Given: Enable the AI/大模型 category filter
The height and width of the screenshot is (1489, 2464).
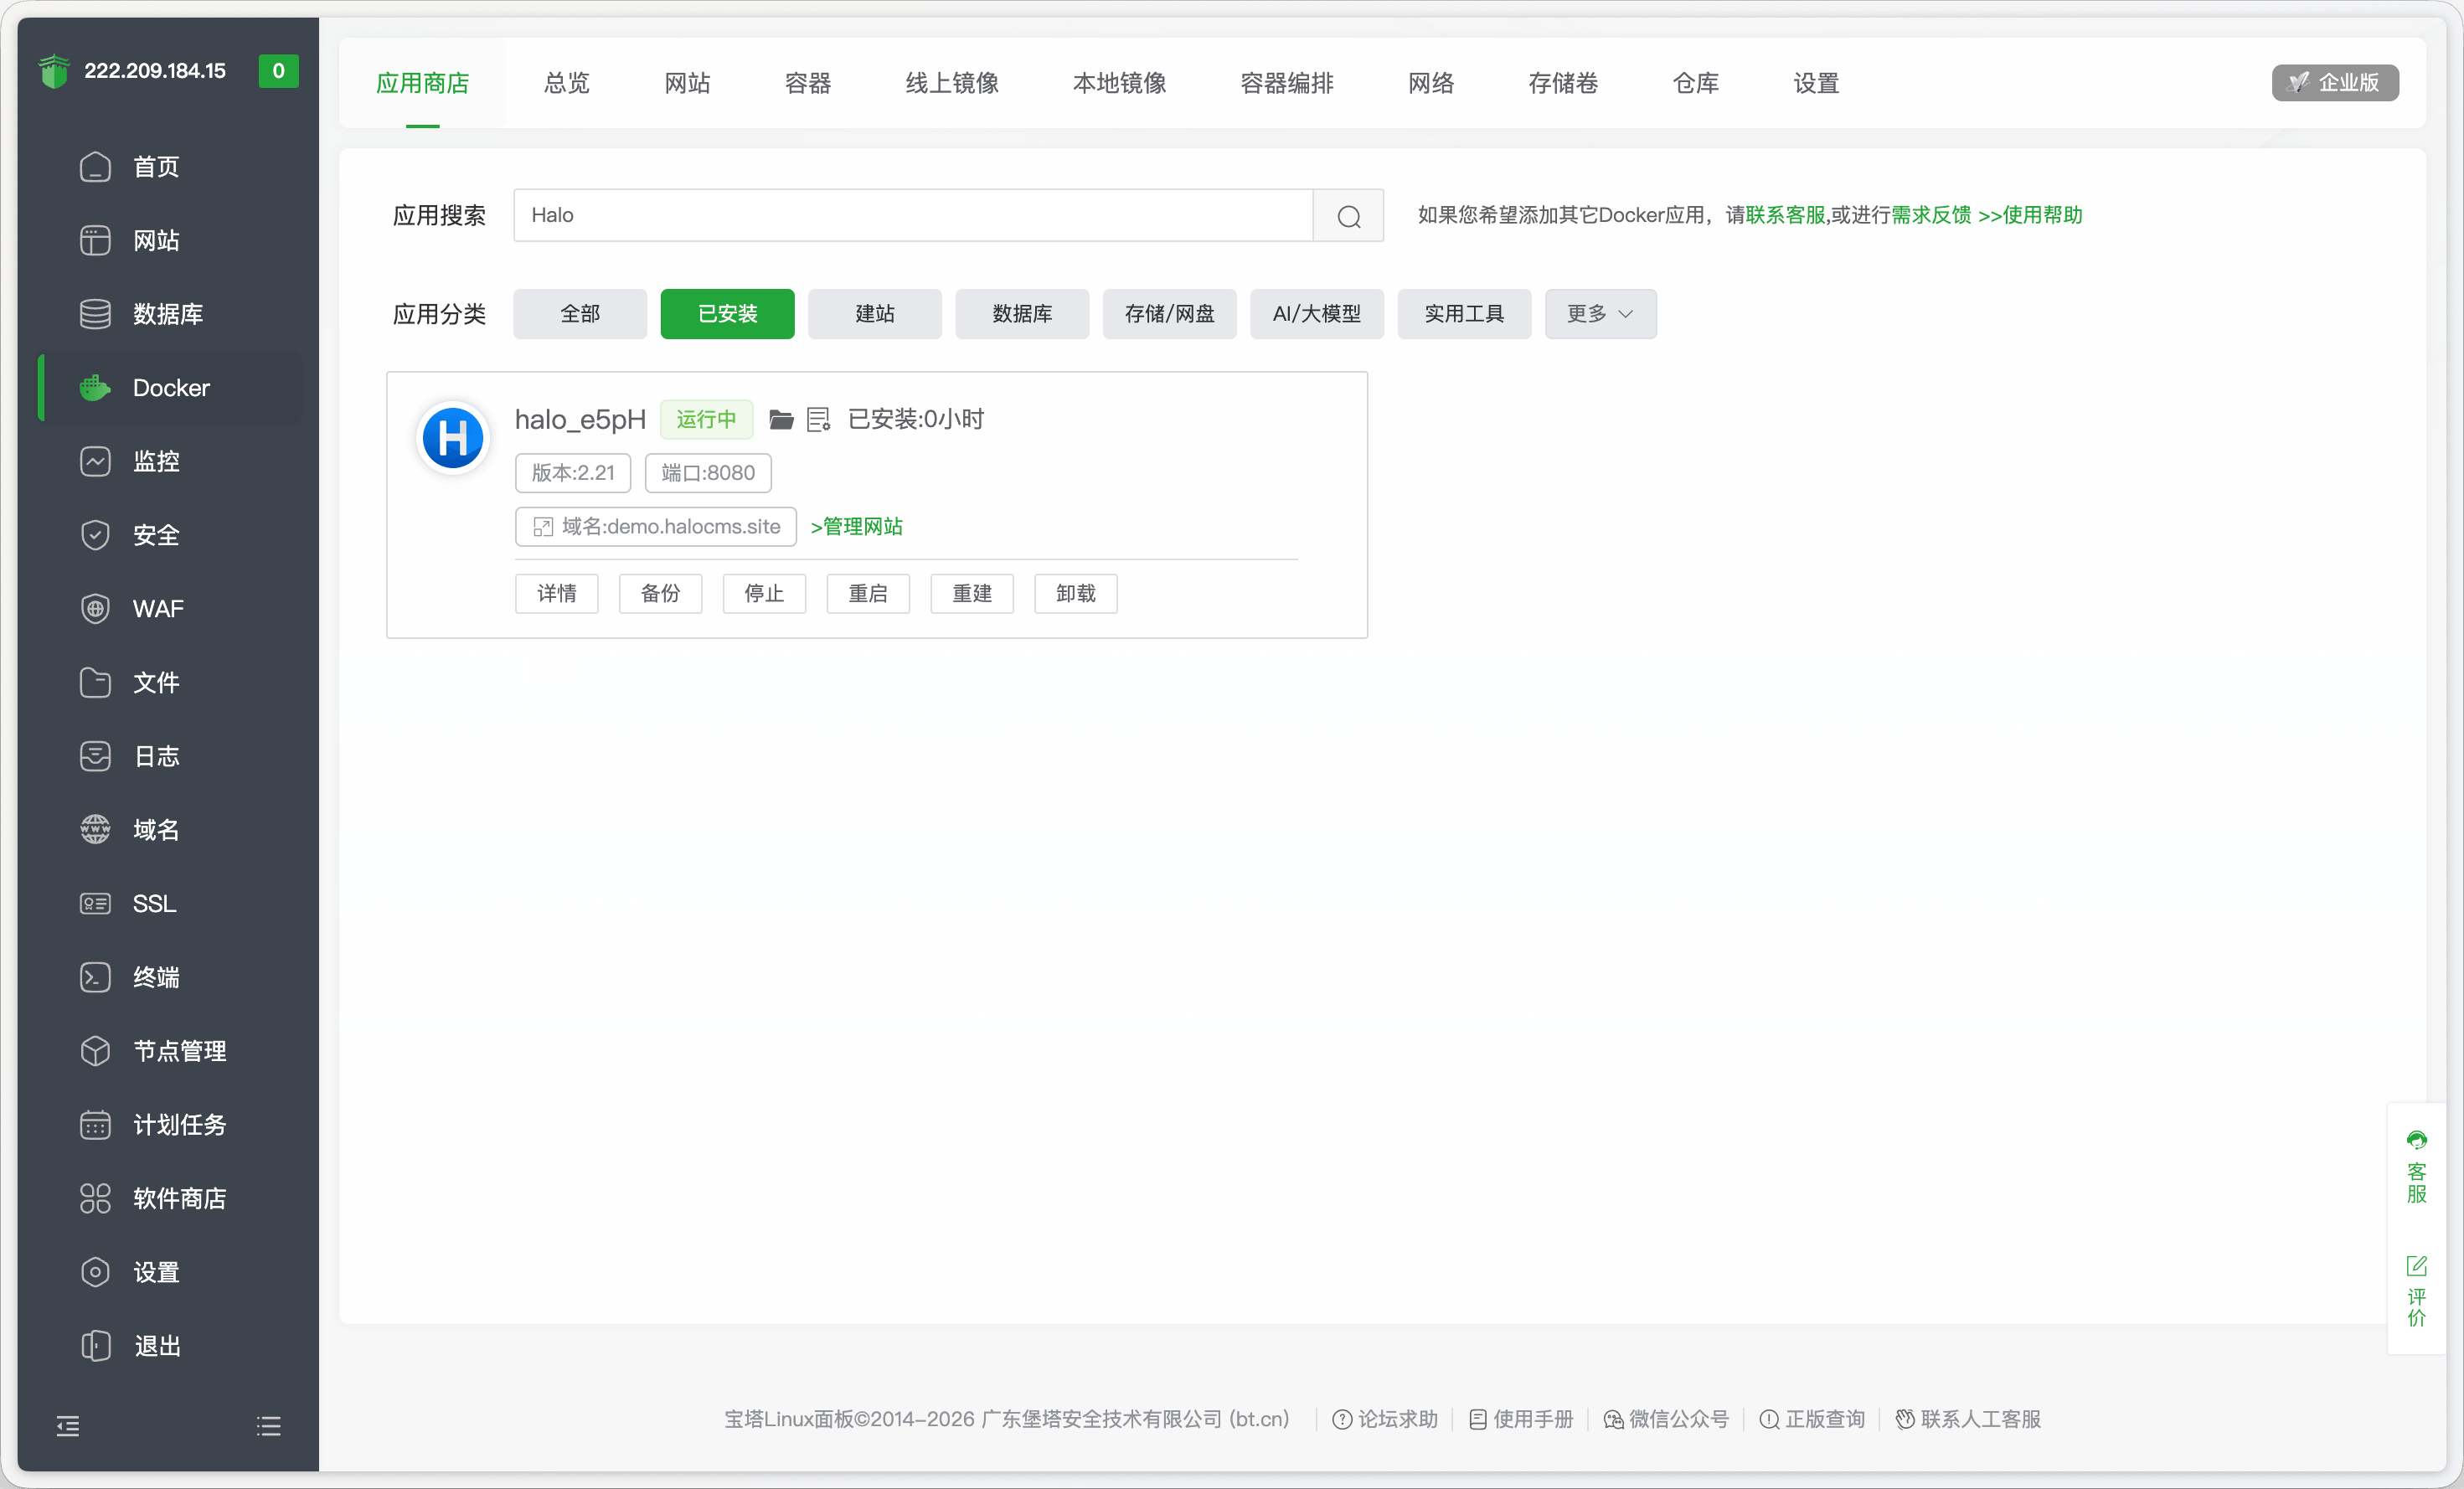Looking at the screenshot, I should (x=1316, y=314).
